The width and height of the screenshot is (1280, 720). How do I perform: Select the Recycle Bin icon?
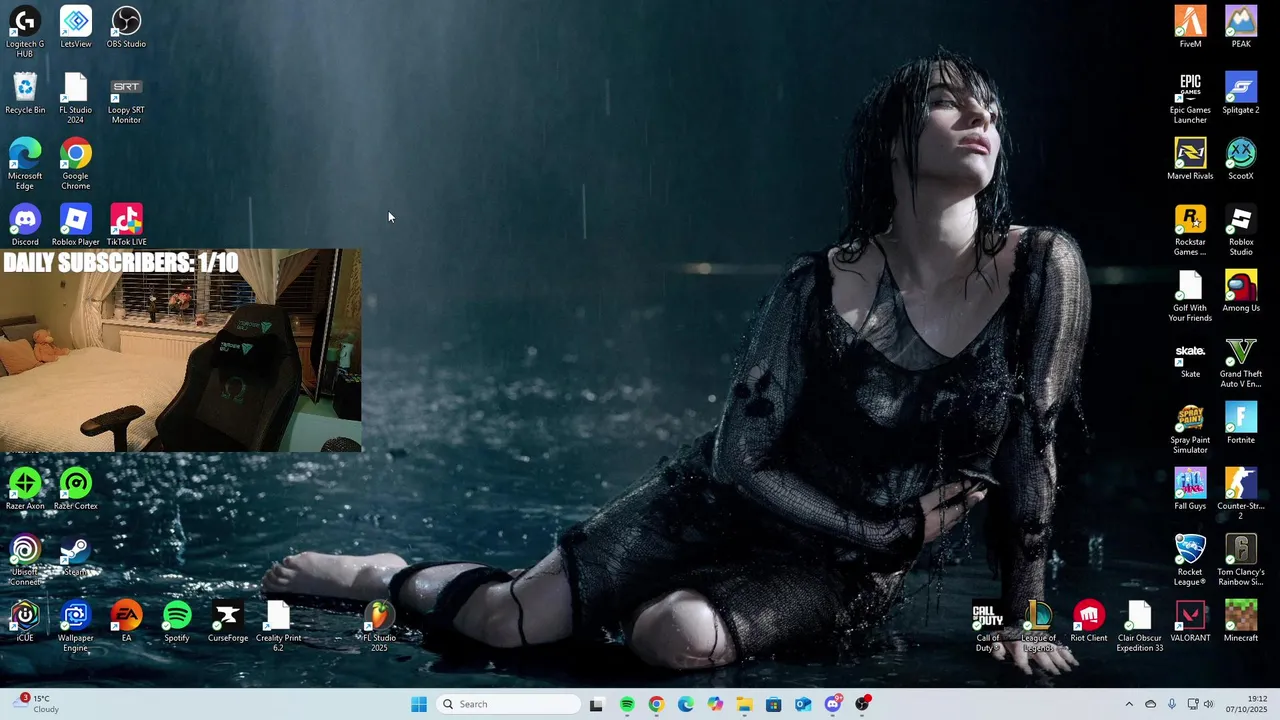(25, 94)
